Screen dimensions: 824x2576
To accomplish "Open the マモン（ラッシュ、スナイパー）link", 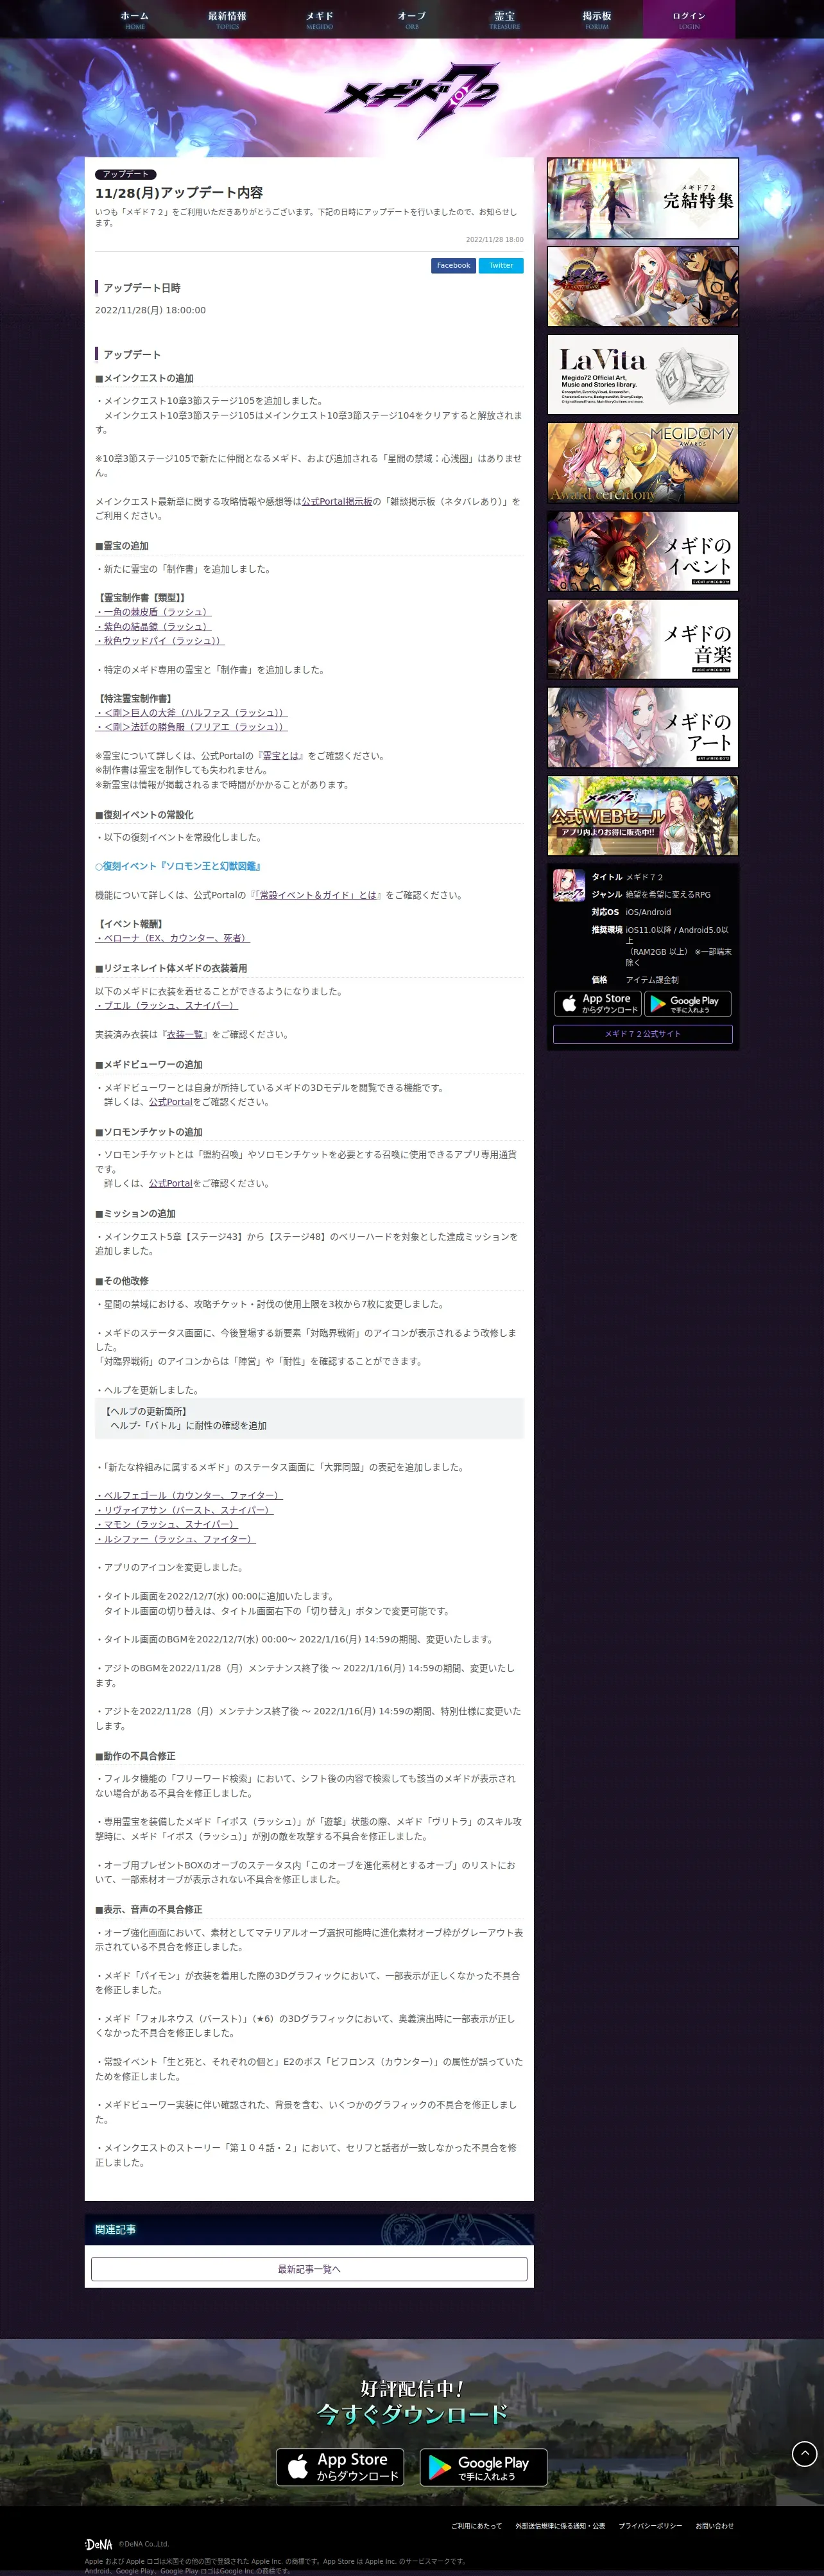I will (x=168, y=1525).
